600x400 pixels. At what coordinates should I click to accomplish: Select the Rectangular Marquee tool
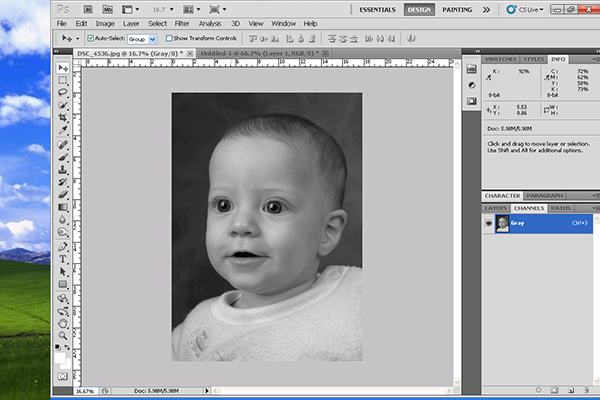(x=62, y=80)
